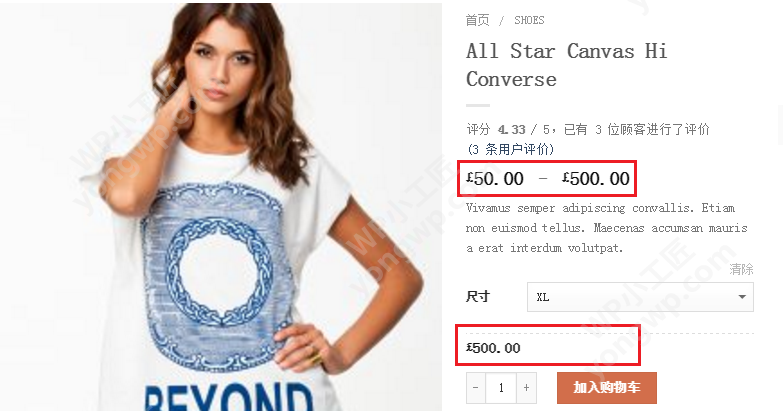Screen dimensions: 783x411
Task: Decrease quantity with minus button
Action: [x=475, y=388]
